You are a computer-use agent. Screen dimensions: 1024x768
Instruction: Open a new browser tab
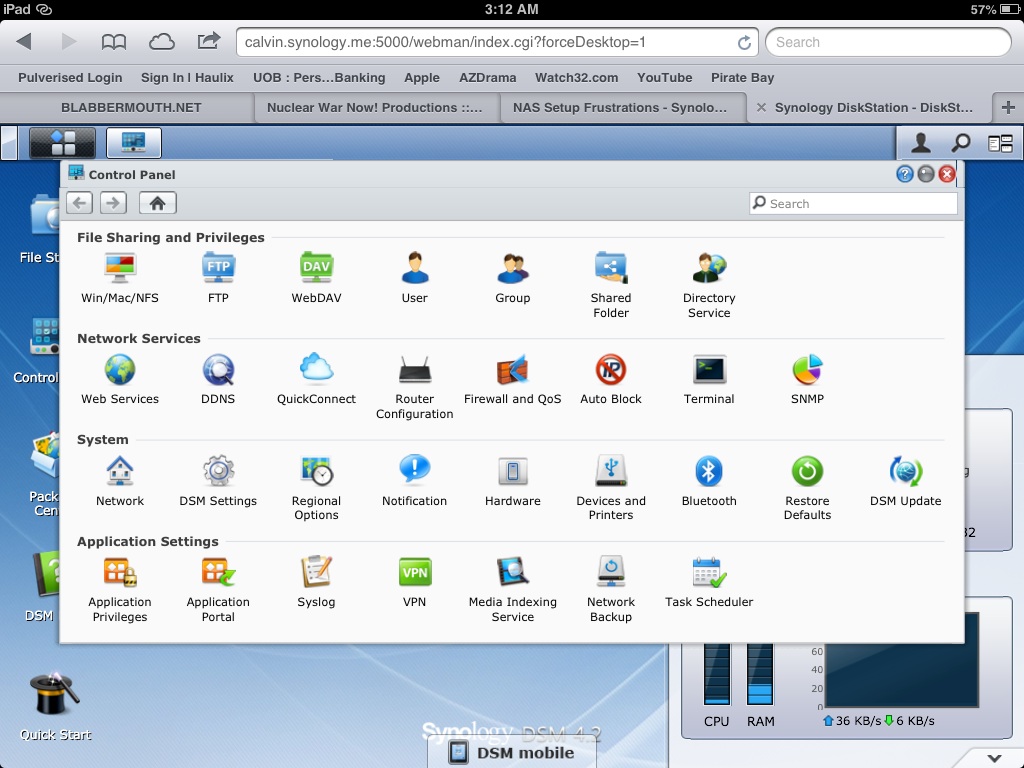click(x=1008, y=108)
